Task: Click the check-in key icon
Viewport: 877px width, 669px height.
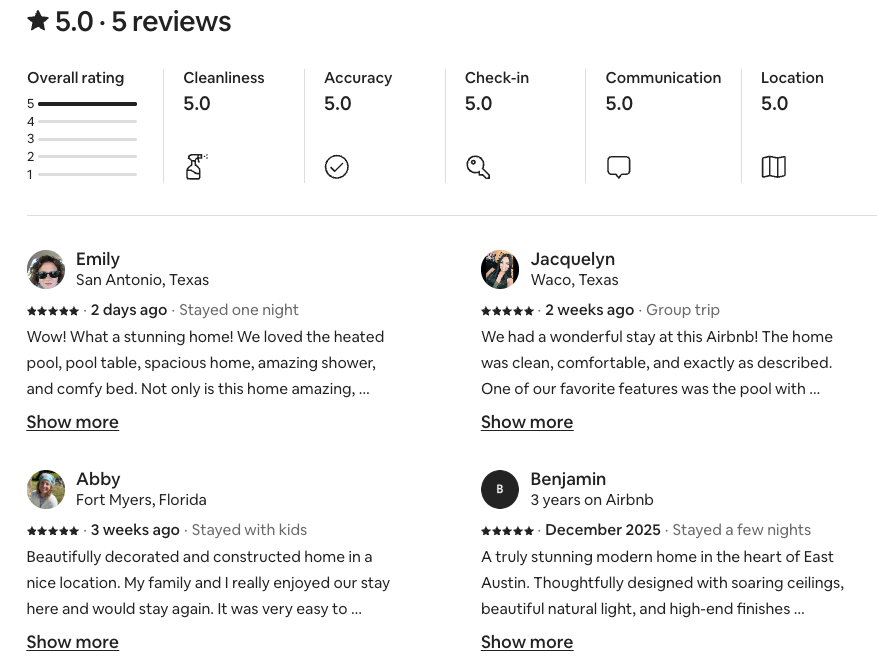Action: pos(478,167)
